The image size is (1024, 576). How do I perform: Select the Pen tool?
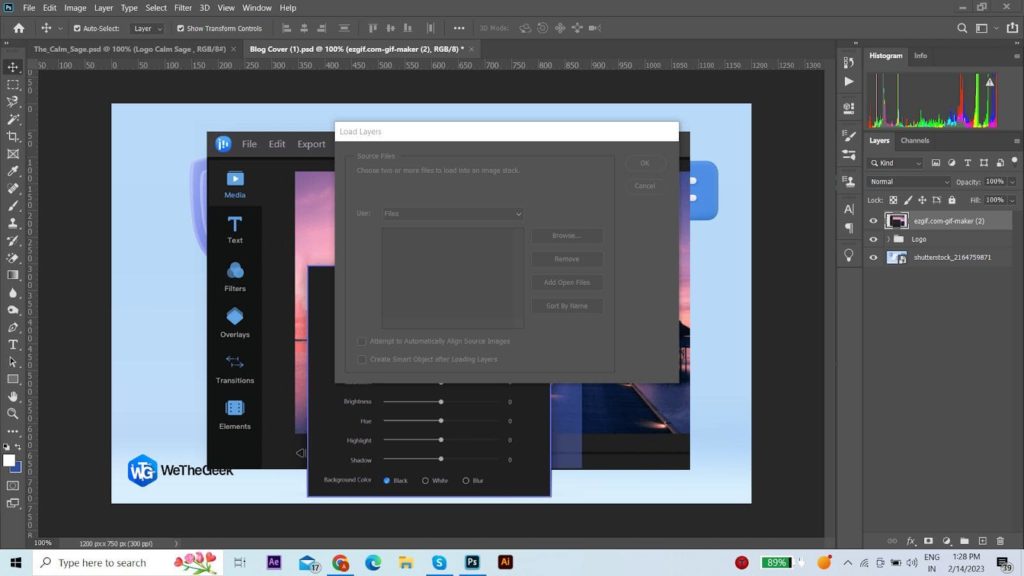pos(12,327)
